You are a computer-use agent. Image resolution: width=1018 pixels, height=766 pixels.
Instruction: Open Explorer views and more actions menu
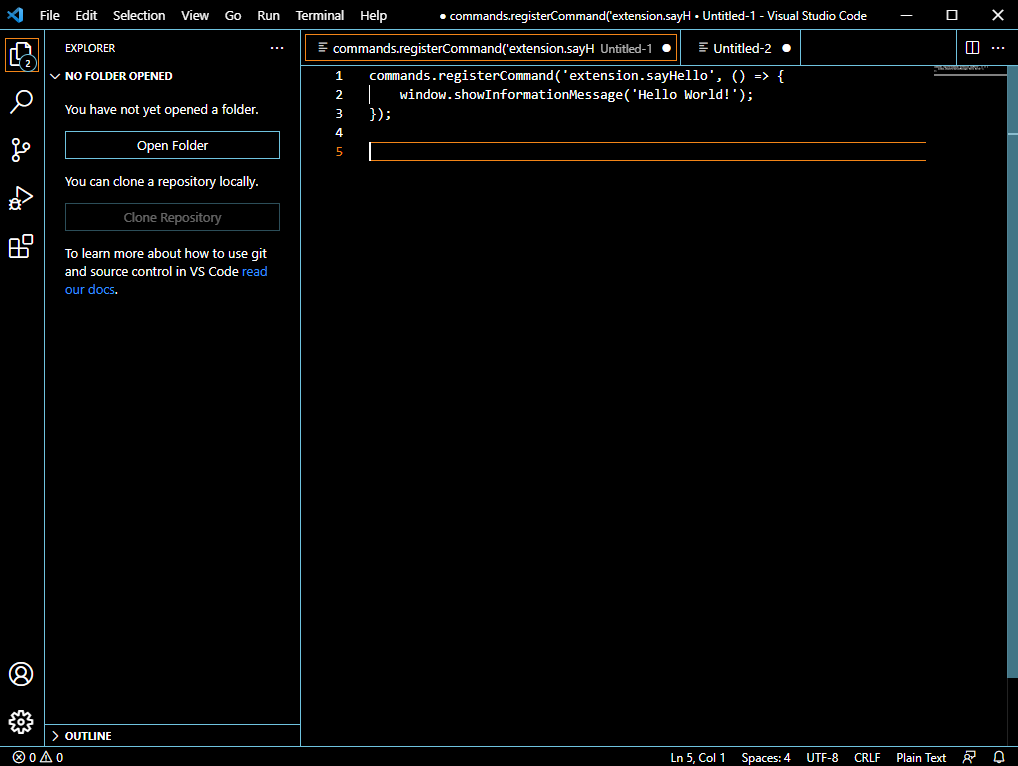click(x=277, y=48)
